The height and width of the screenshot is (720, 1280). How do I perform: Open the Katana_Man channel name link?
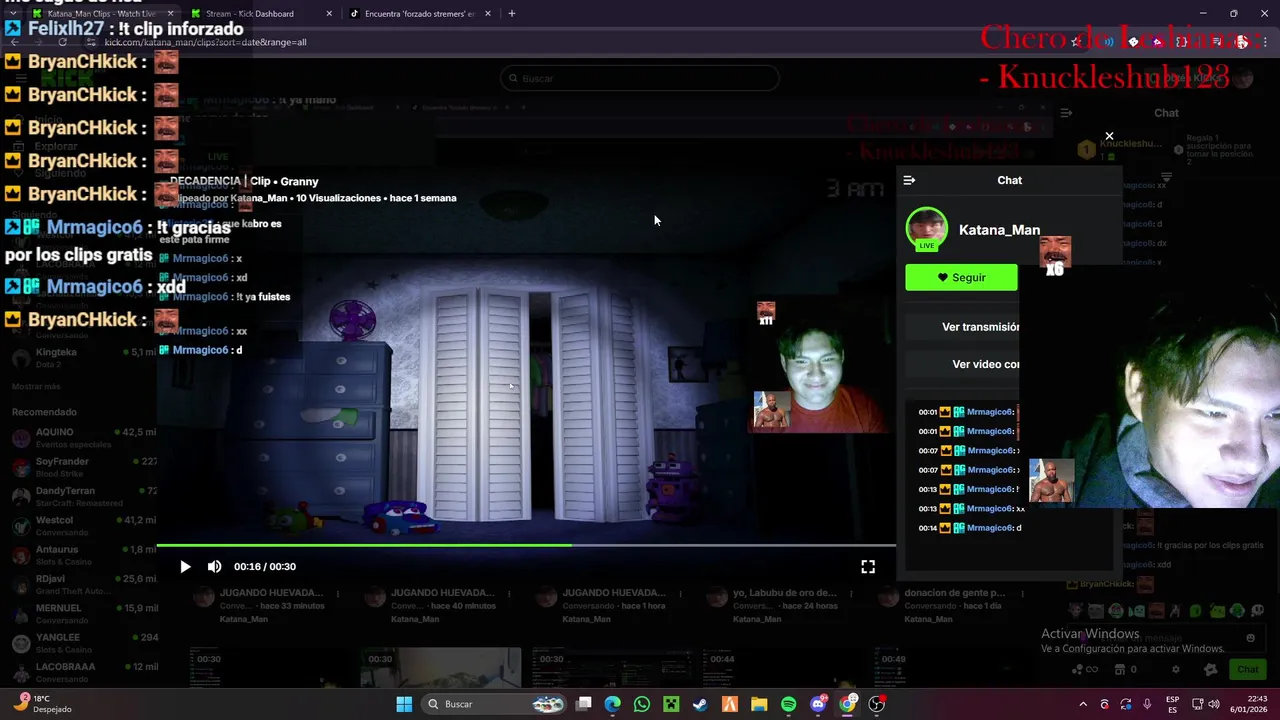click(999, 230)
